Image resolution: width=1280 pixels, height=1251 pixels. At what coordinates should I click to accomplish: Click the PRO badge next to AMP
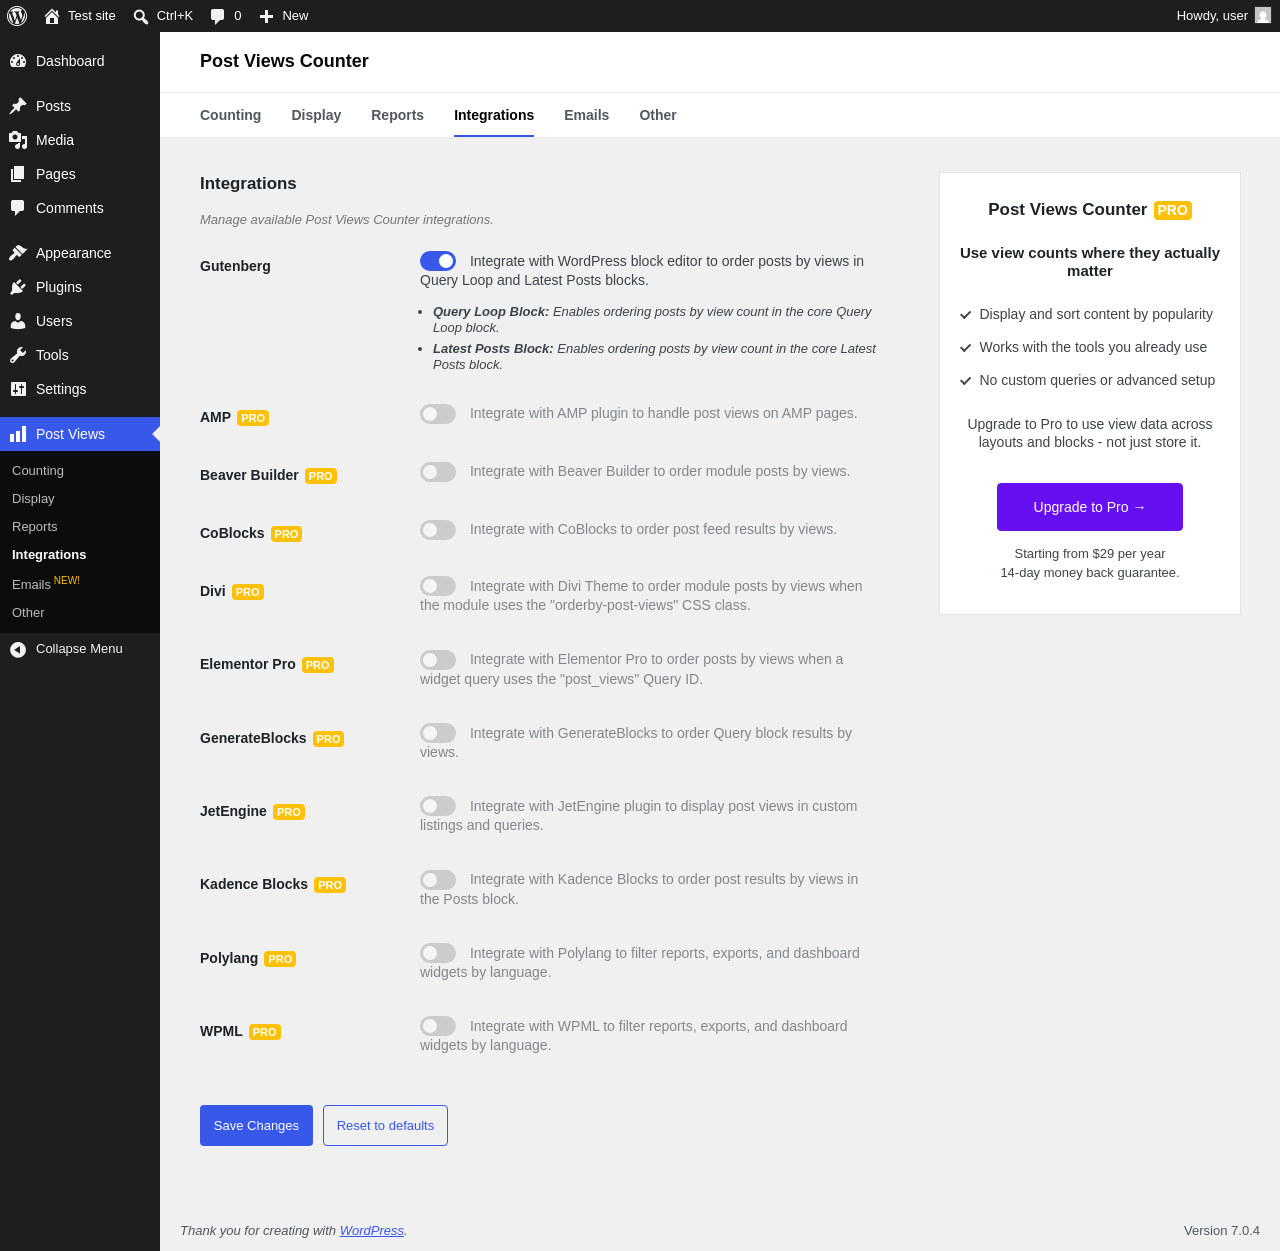[253, 418]
